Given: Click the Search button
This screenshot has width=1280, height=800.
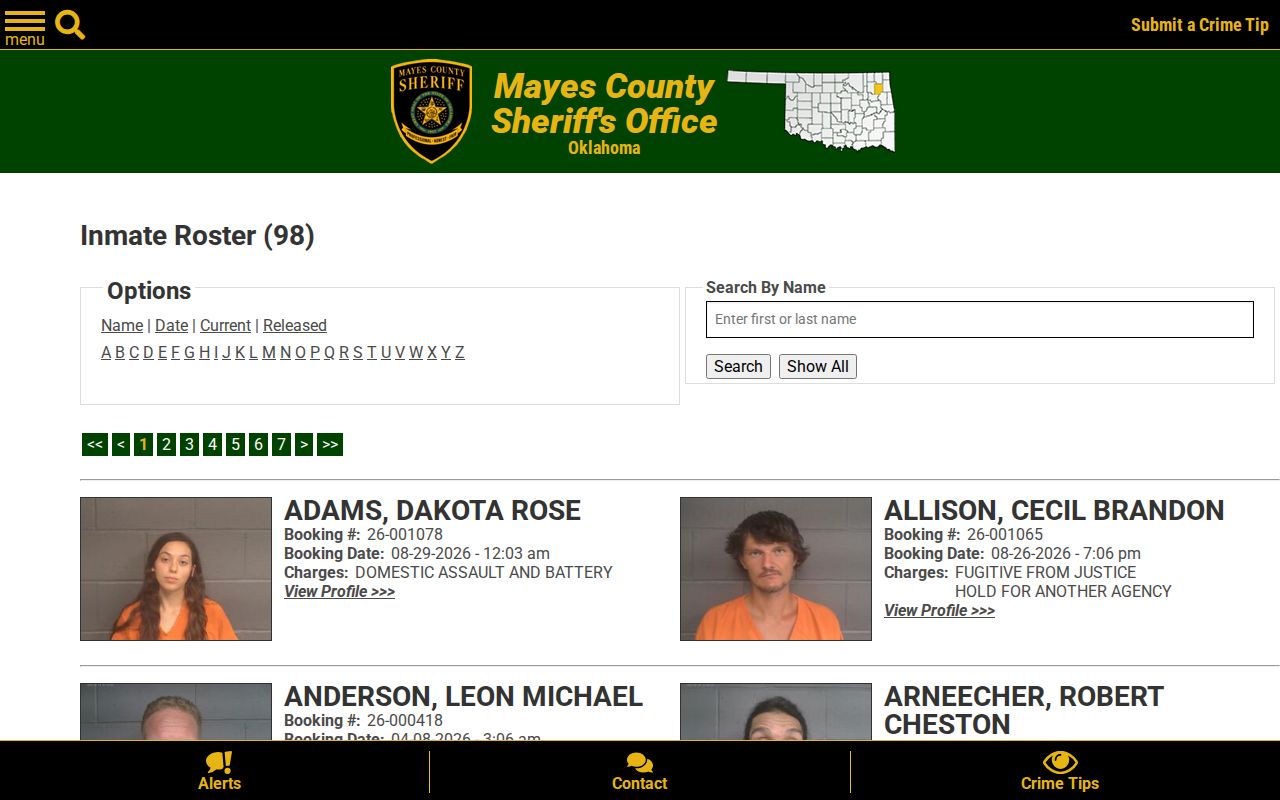Looking at the screenshot, I should 738,366.
